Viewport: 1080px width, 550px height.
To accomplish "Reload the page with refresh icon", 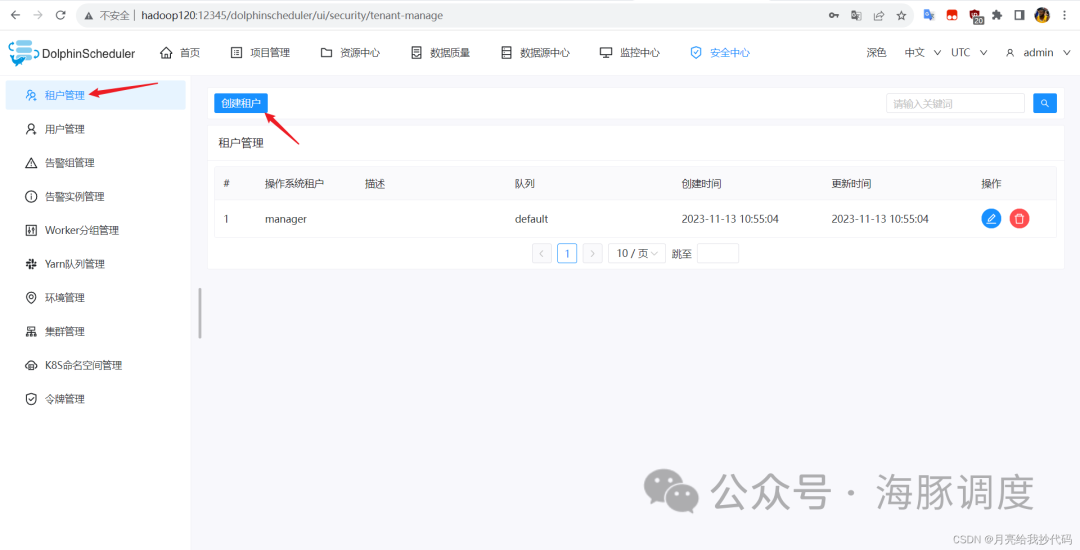I will click(61, 15).
